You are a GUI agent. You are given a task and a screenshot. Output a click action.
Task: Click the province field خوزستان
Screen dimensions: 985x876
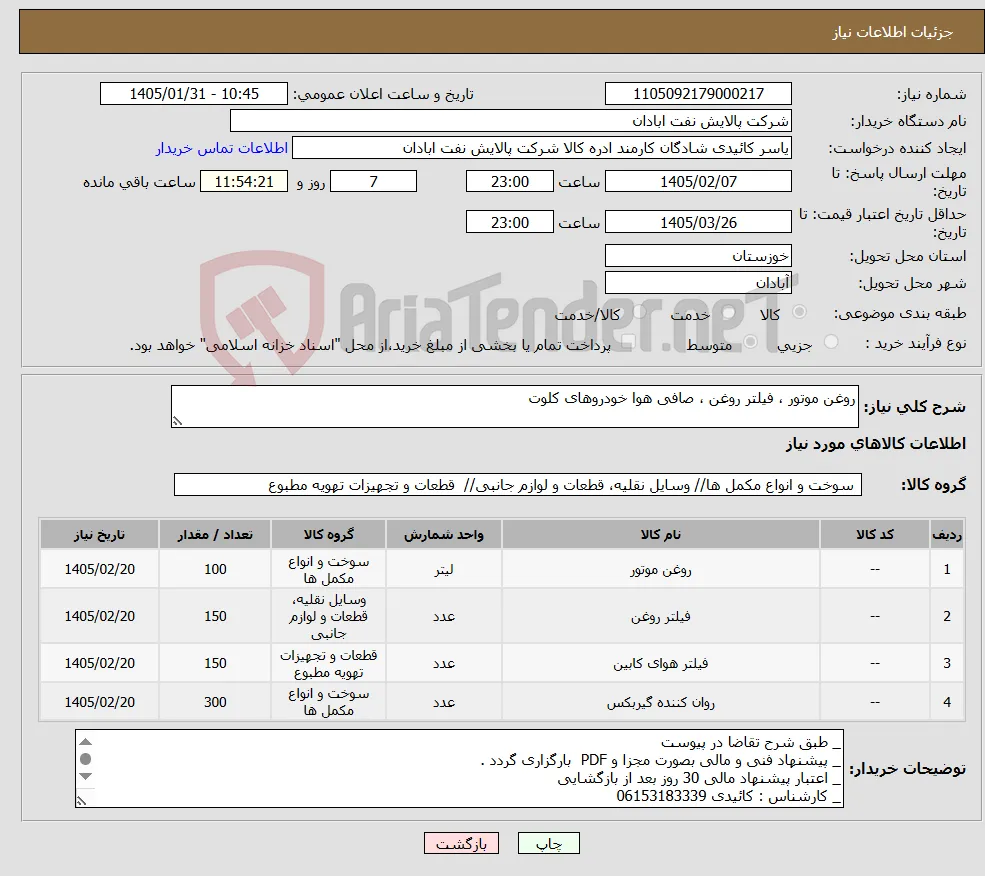tap(698, 256)
